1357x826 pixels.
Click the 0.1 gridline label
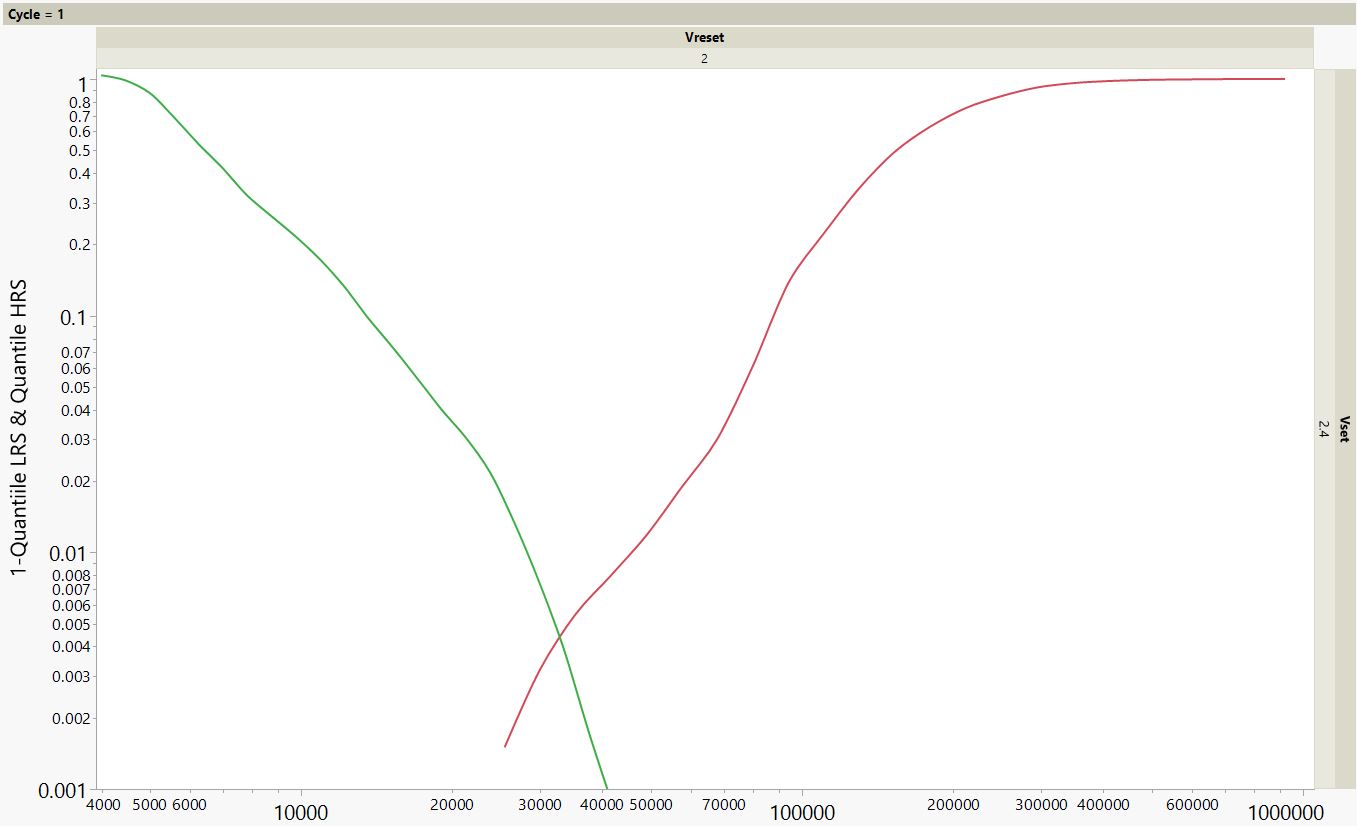pos(72,316)
